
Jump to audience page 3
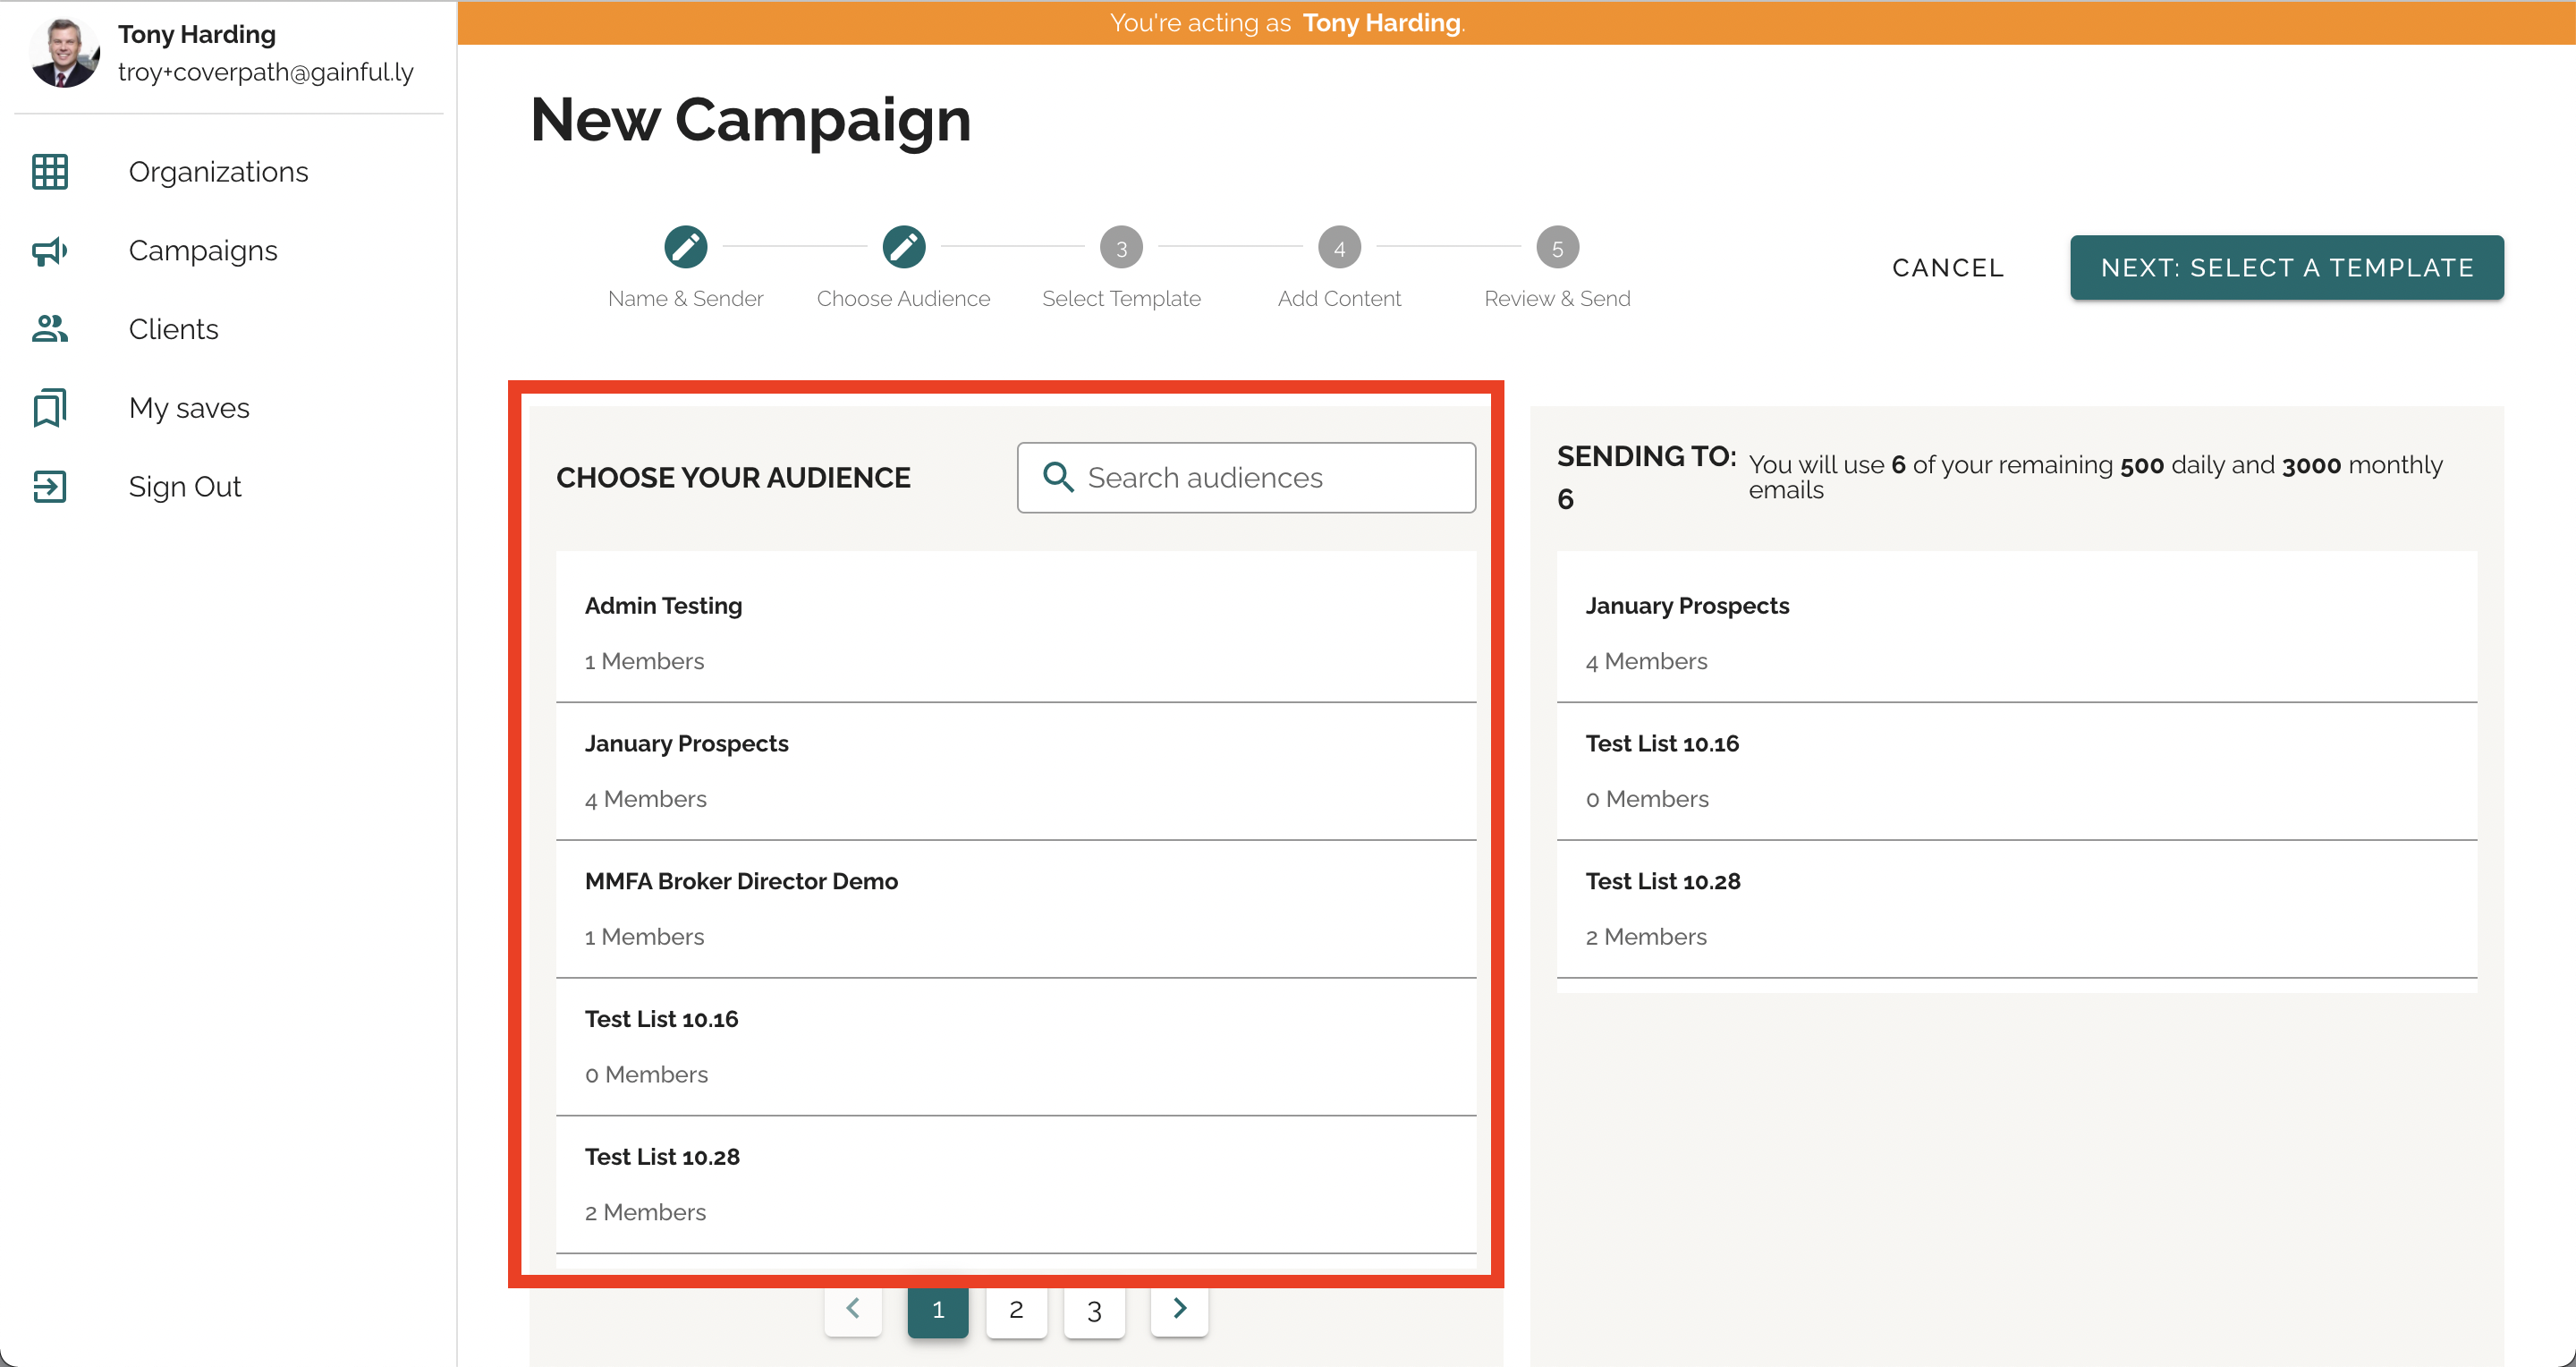tap(1094, 1310)
